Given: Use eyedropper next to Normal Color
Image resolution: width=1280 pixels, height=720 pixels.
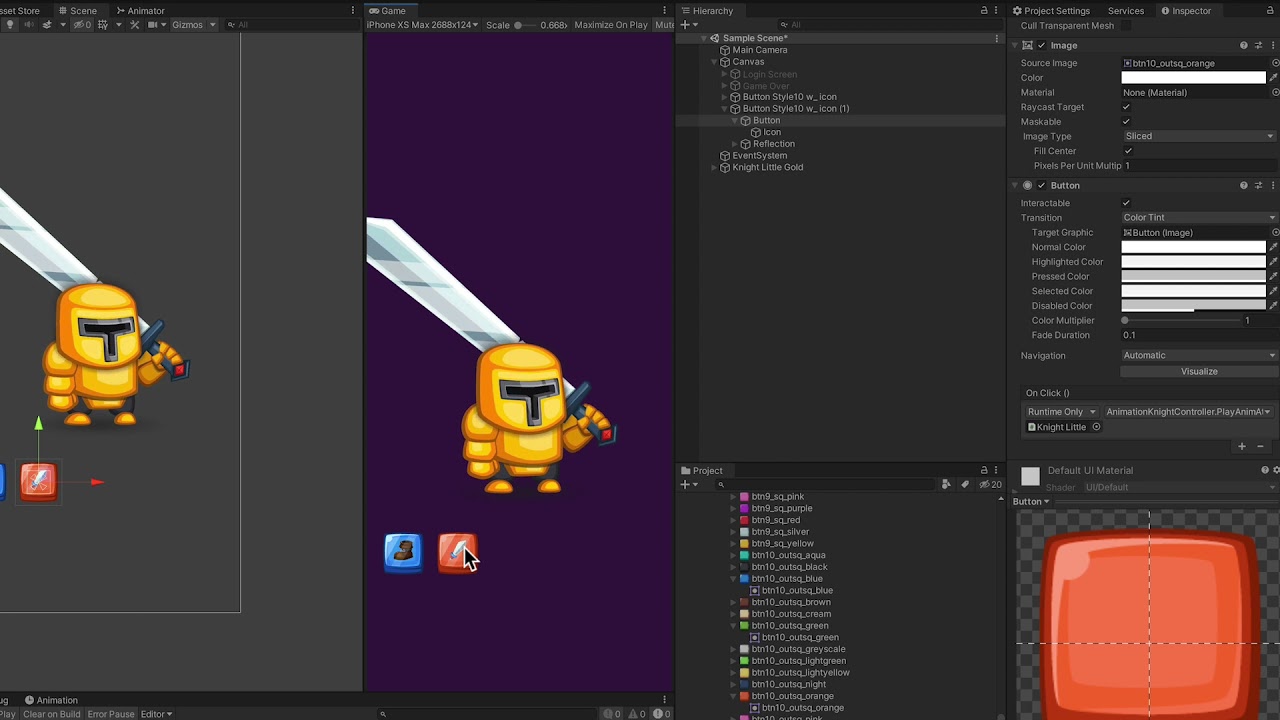Looking at the screenshot, I should pos(1274,247).
